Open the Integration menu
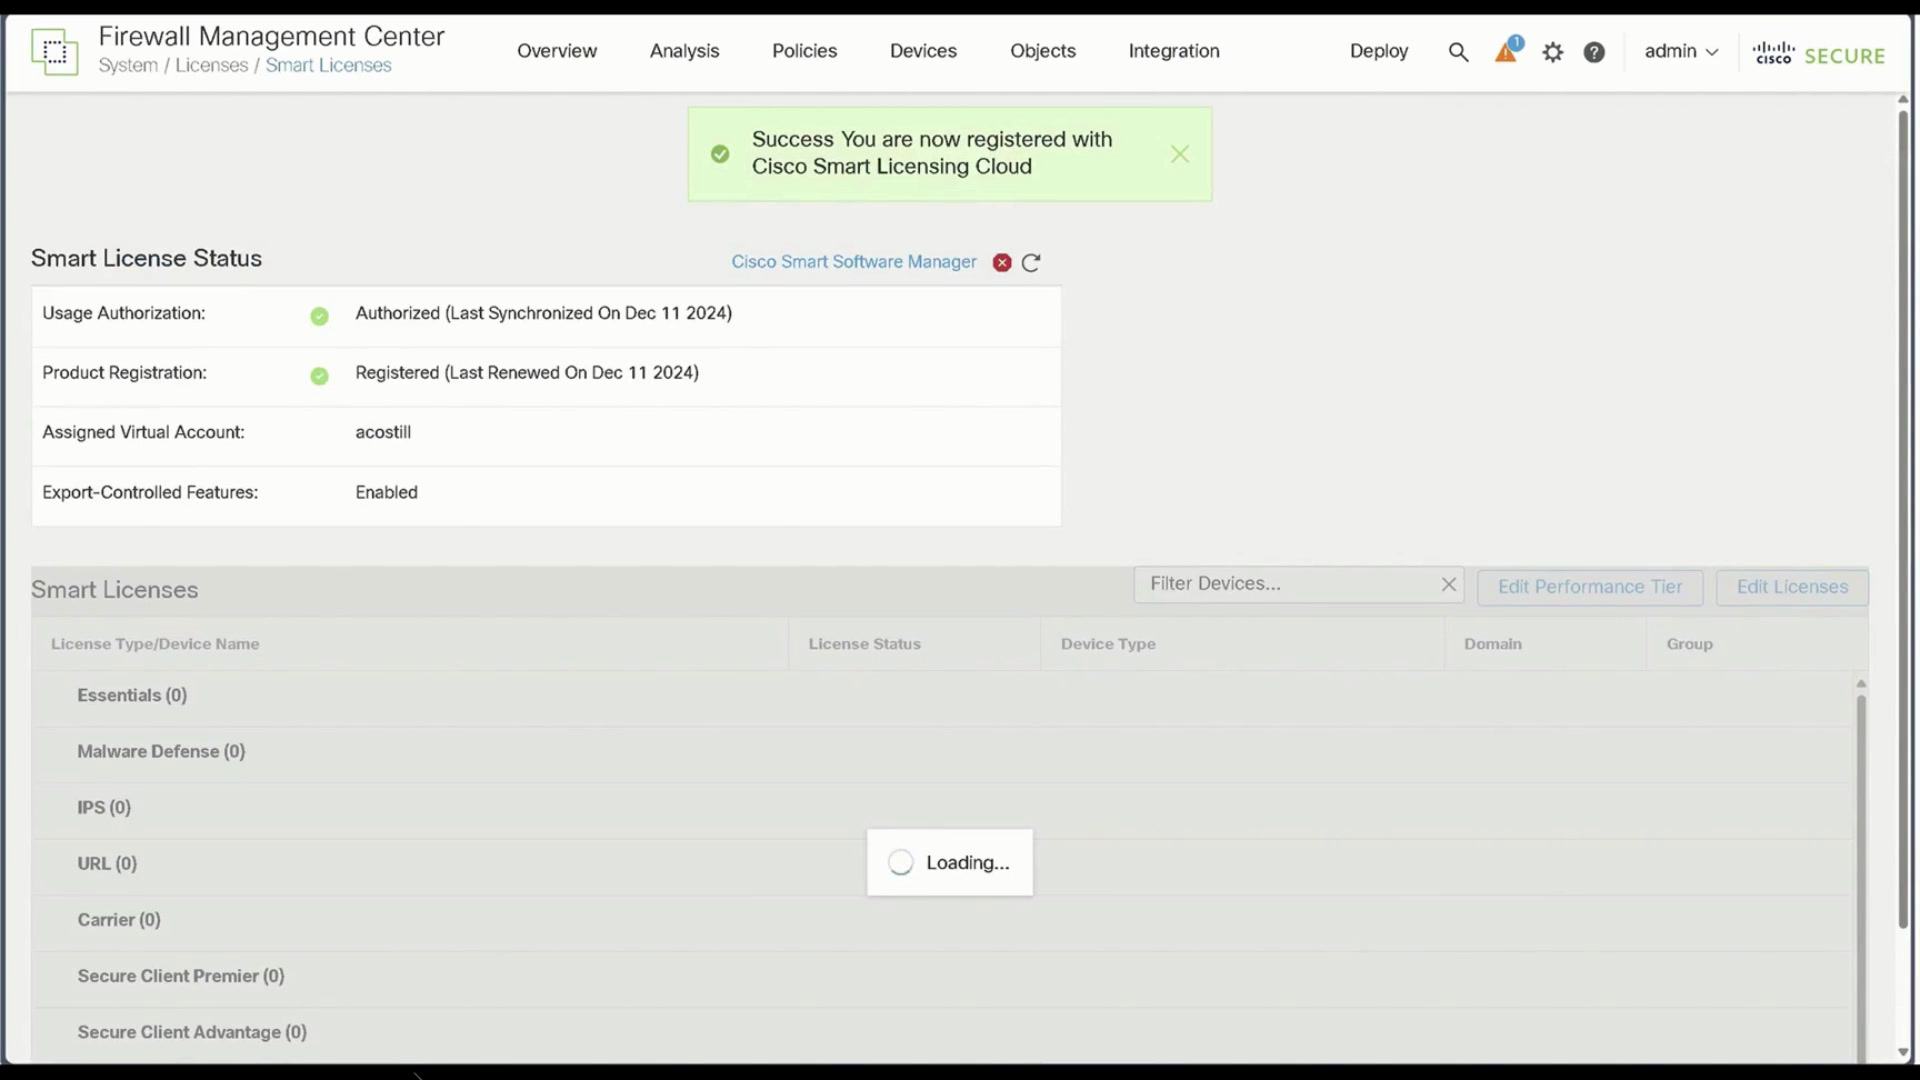This screenshot has height=1080, width=1920. pyautogui.click(x=1174, y=51)
